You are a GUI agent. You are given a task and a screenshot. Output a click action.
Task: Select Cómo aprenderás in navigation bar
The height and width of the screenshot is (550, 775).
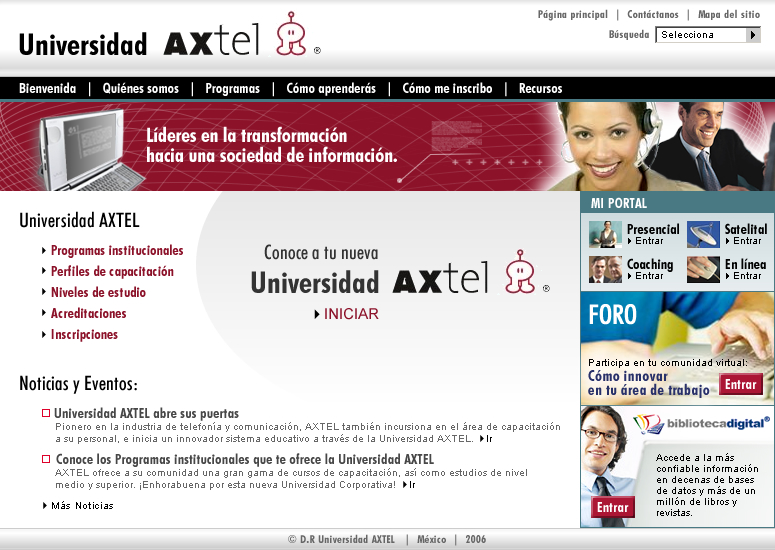pos(331,88)
